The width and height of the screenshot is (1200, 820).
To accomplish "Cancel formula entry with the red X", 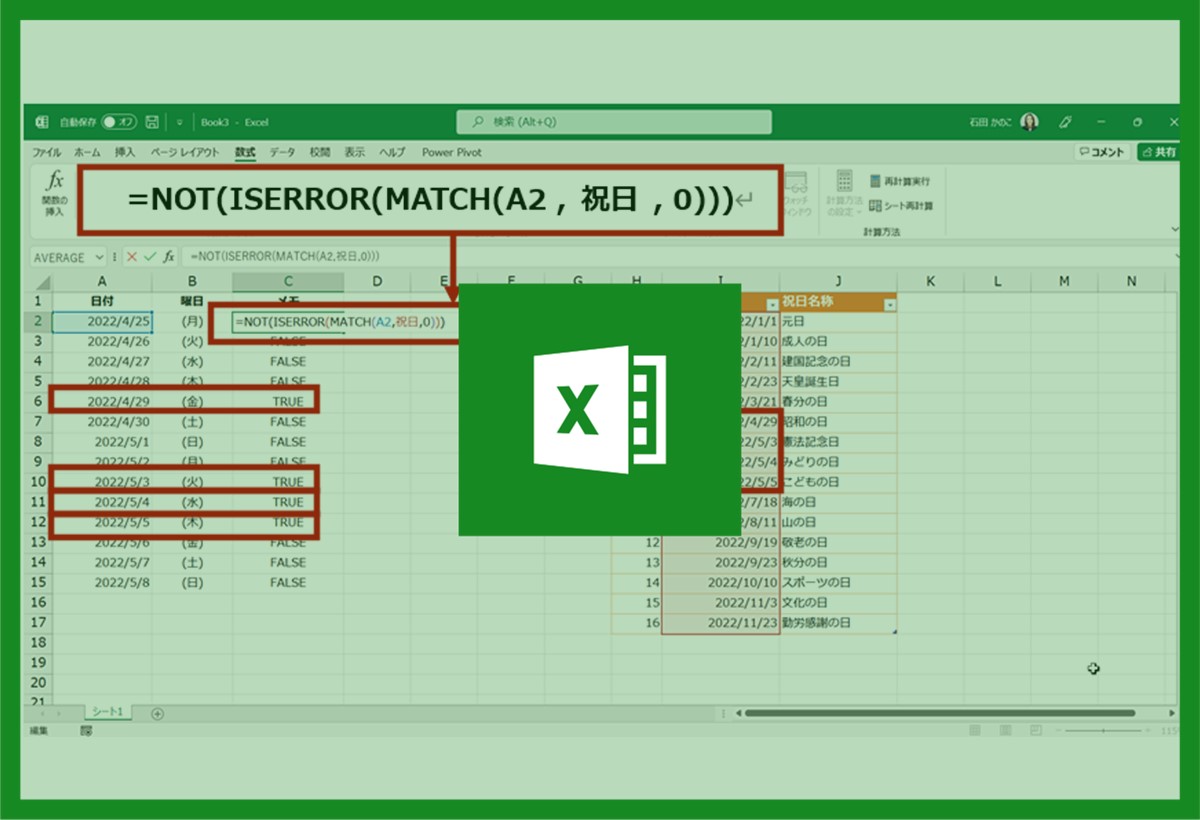I will pos(132,257).
